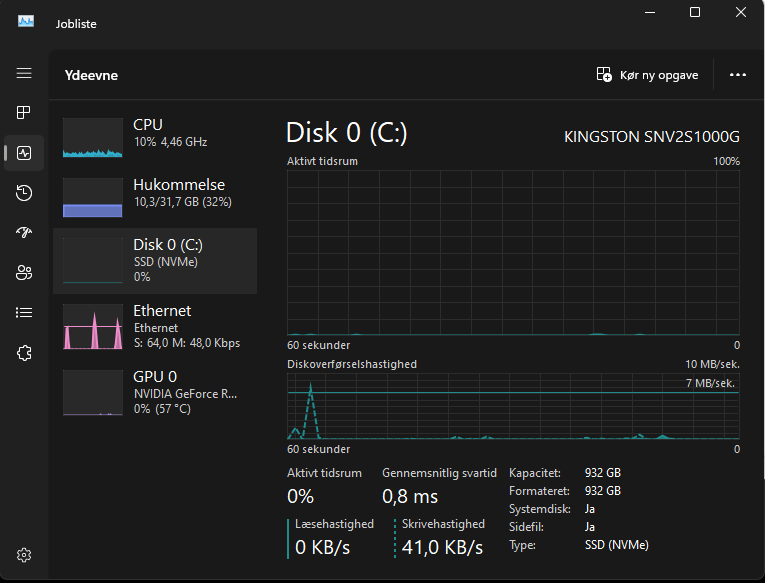Open the three-dot more options menu
765x583 pixels.
738,75
